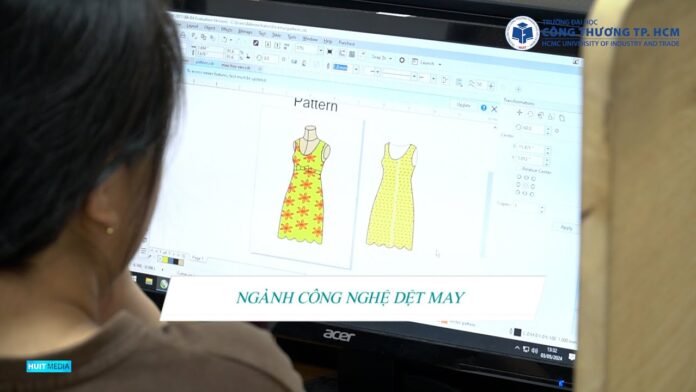Select the middle-right anchor point radio

pyautogui.click(x=533, y=186)
